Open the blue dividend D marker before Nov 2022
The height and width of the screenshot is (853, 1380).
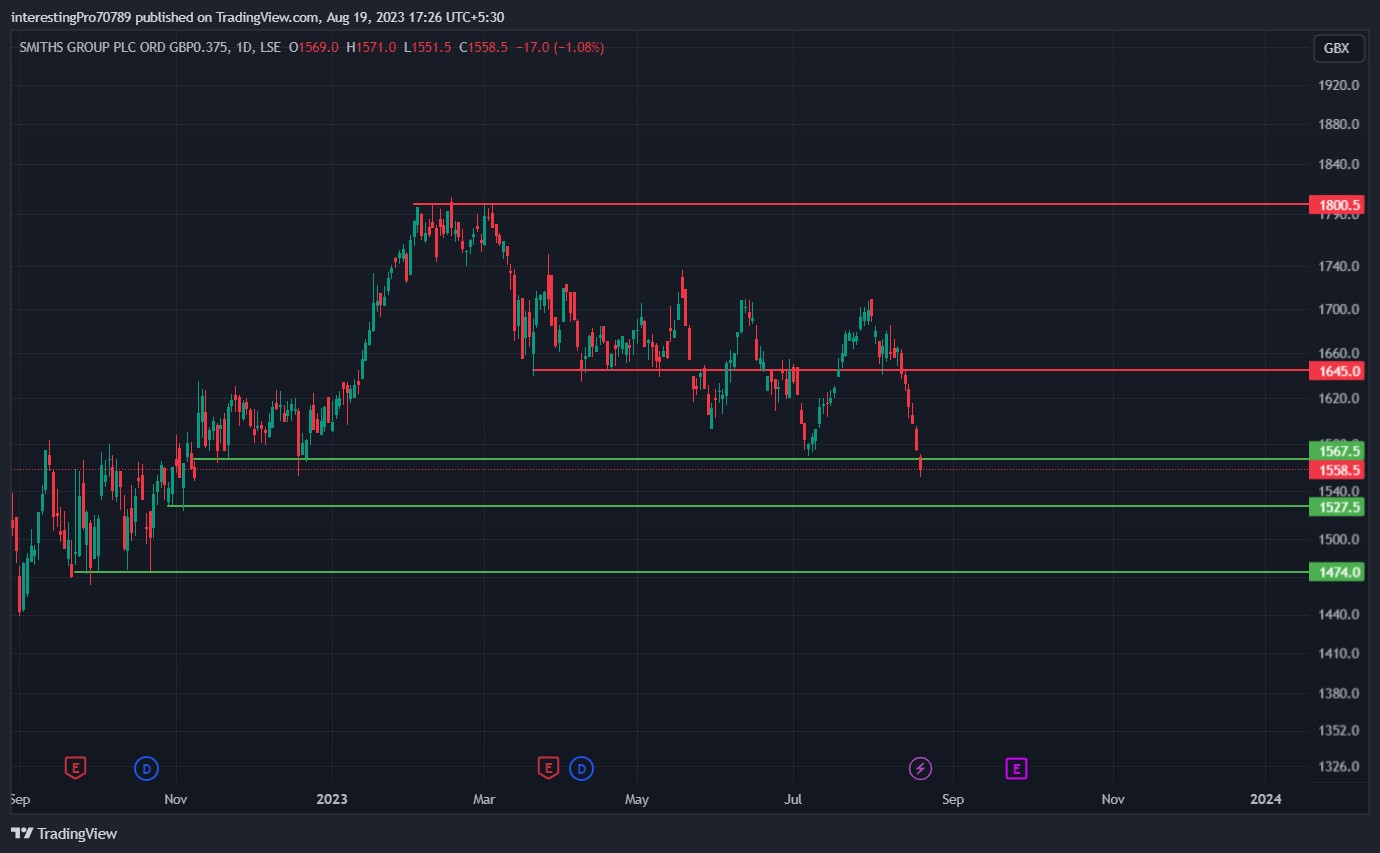(x=147, y=768)
